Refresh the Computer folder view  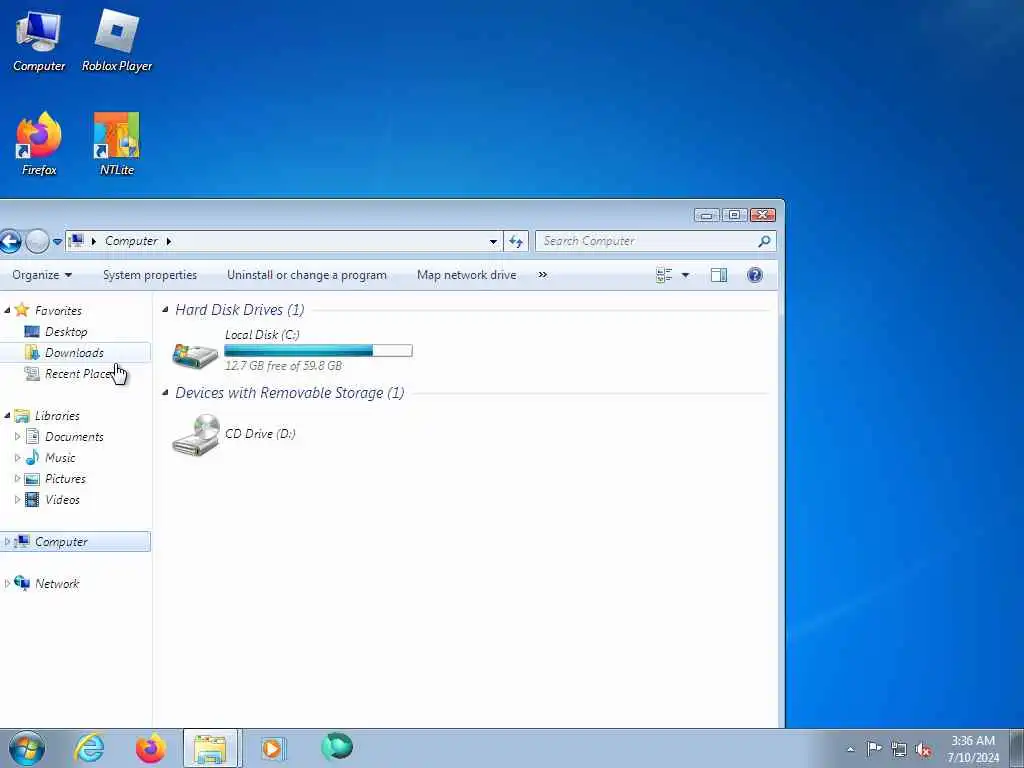coord(516,242)
